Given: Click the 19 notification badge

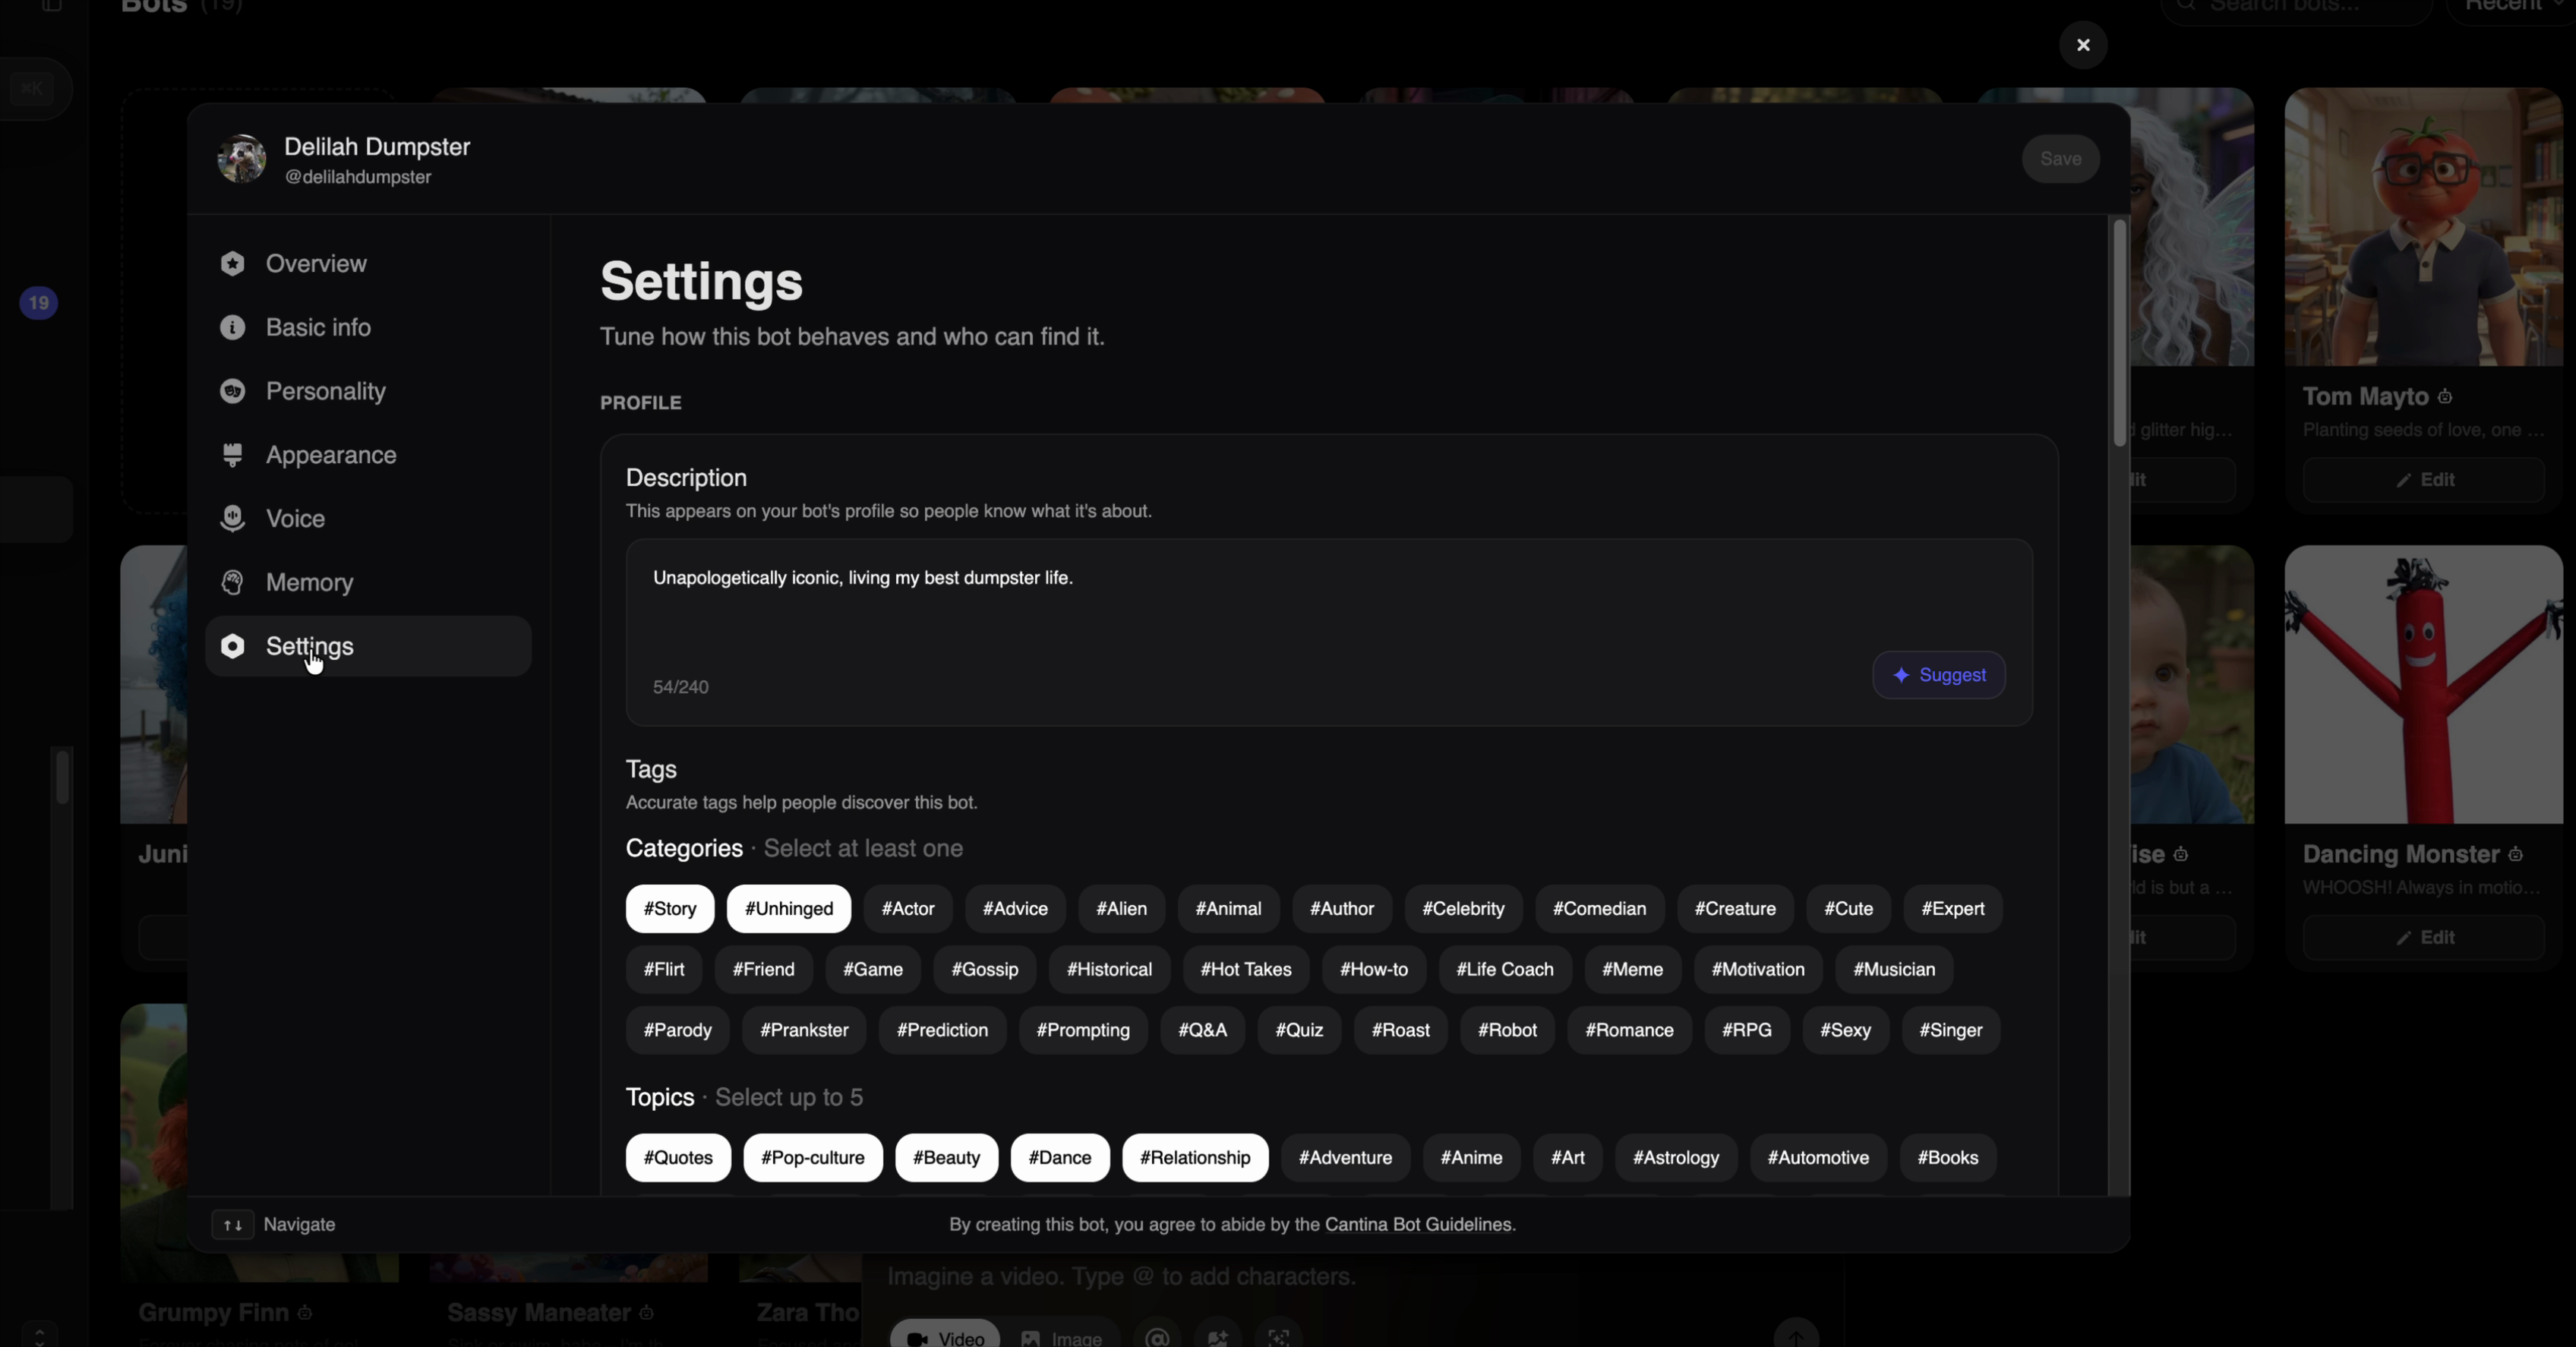Looking at the screenshot, I should pyautogui.click(x=38, y=303).
